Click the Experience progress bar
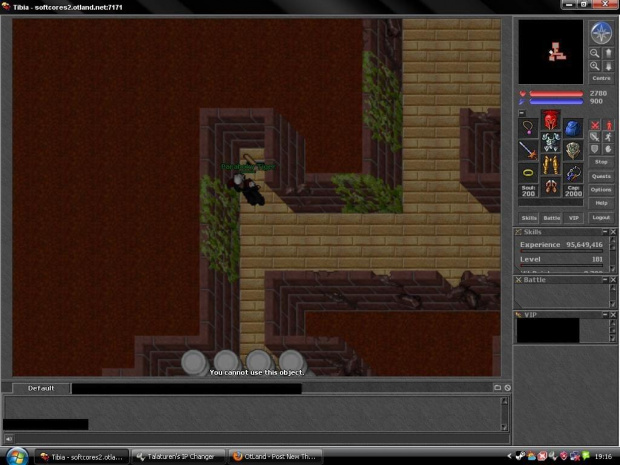 tap(561, 251)
